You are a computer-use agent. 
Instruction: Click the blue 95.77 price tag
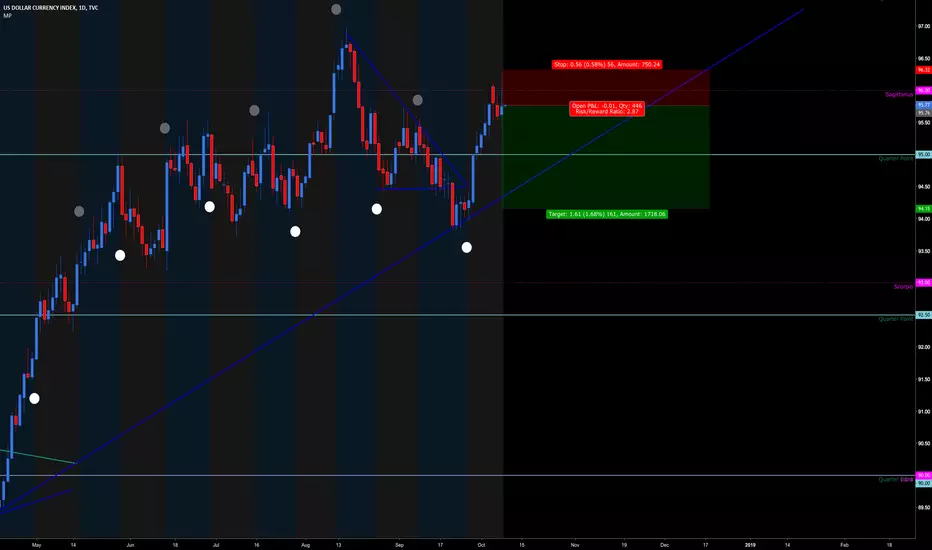[924, 105]
